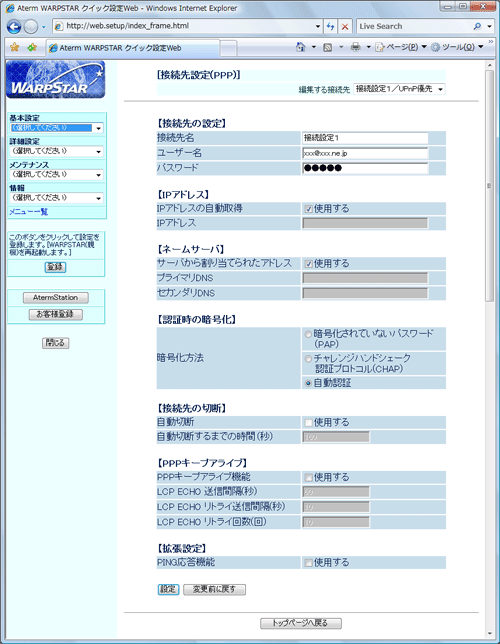Click the Stop loading red X icon

(x=345, y=27)
